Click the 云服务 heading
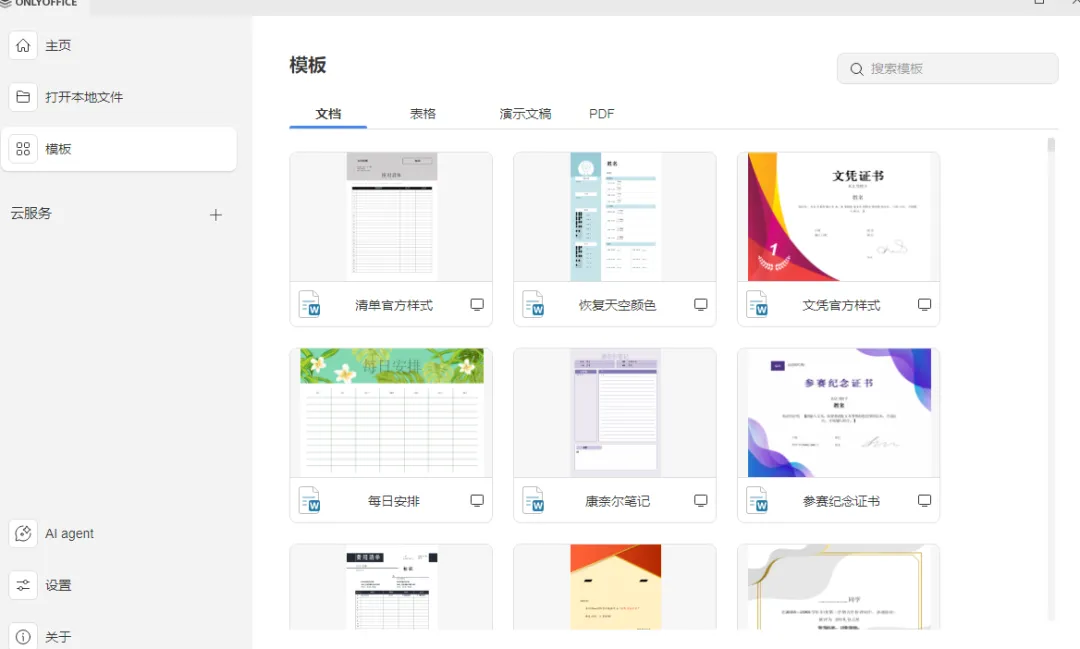This screenshot has width=1080, height=649. pos(31,214)
